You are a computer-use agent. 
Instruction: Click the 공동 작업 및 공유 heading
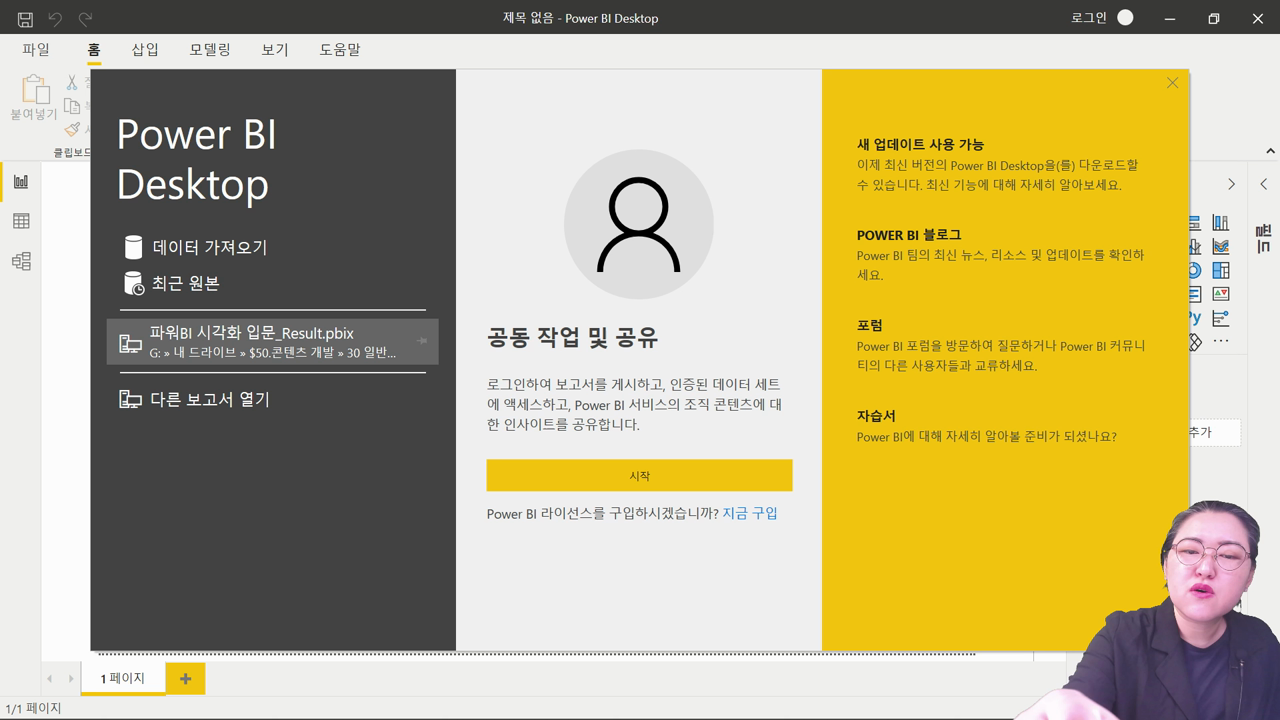click(572, 337)
